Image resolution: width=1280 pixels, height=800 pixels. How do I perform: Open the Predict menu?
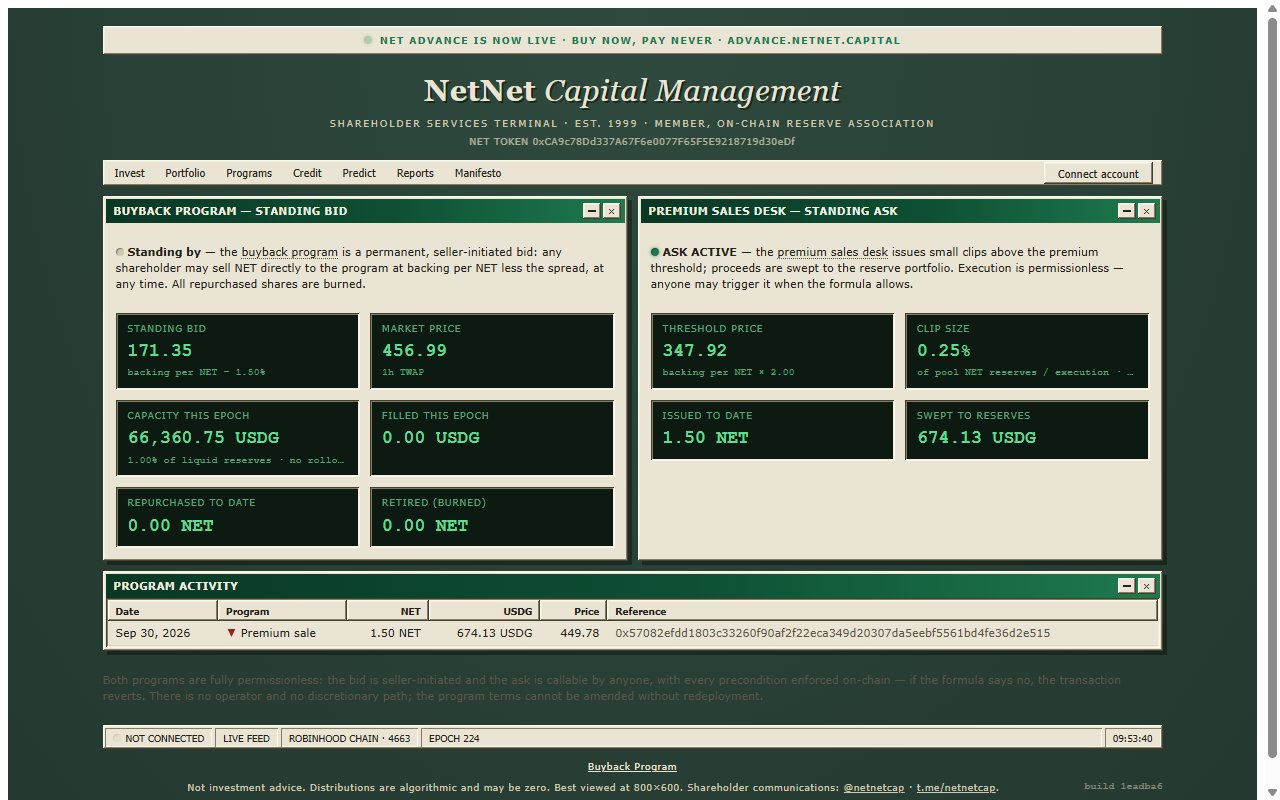(359, 173)
